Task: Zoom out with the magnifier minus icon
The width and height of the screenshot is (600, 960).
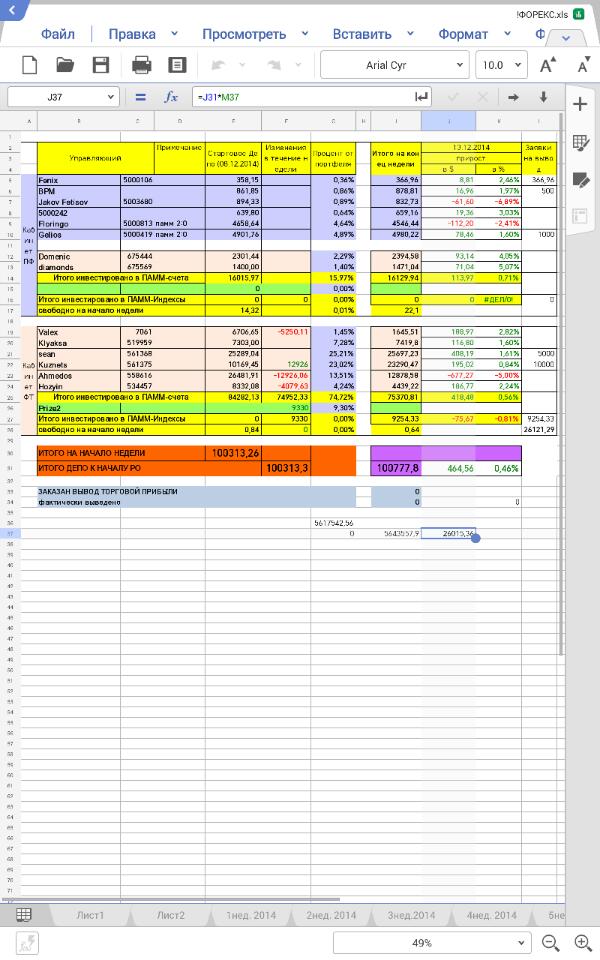Action: [550, 943]
